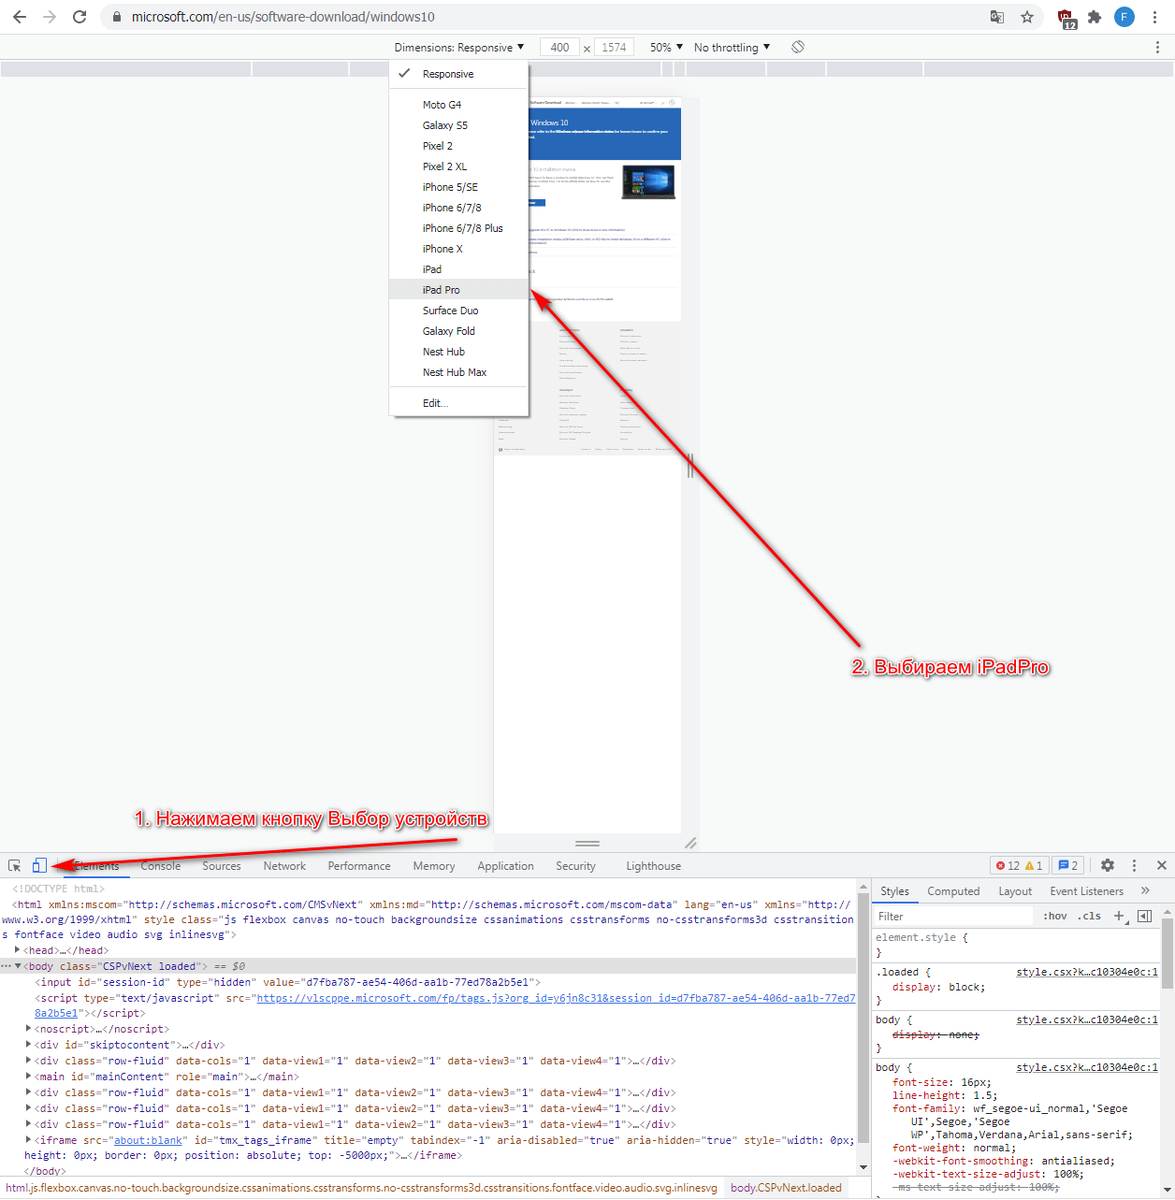Click the 2 messages badge

[1068, 866]
